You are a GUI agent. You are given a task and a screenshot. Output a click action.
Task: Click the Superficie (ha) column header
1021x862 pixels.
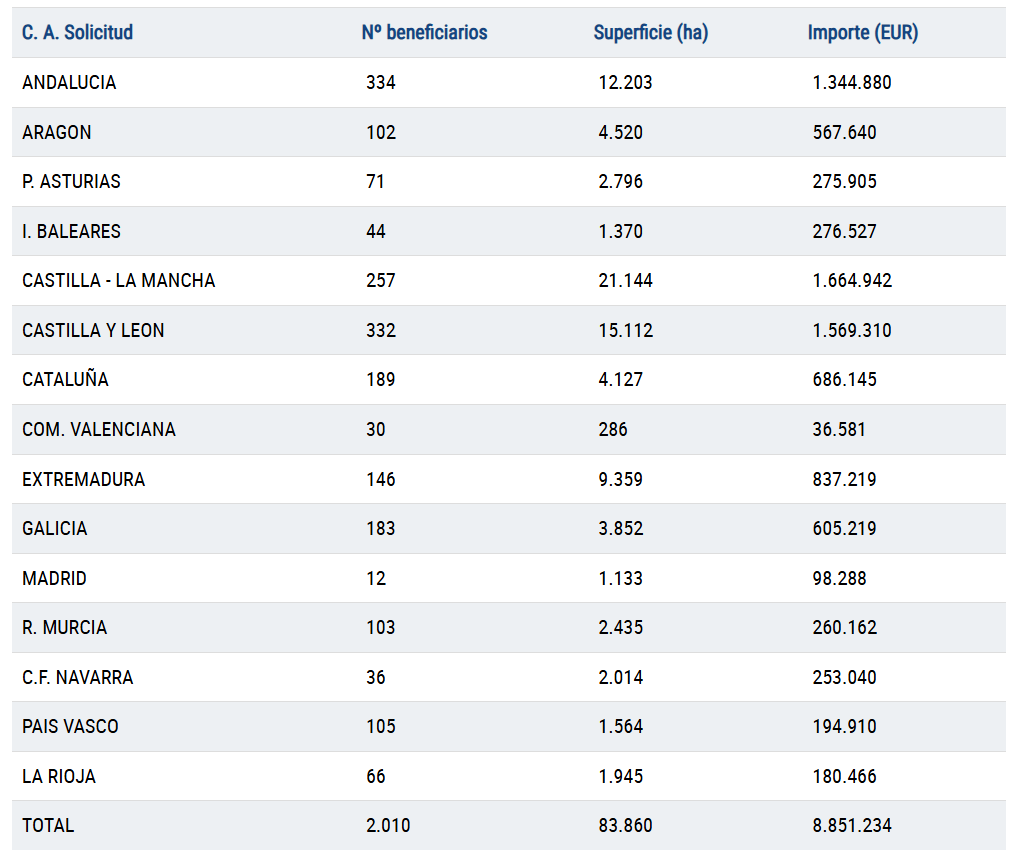point(650,33)
